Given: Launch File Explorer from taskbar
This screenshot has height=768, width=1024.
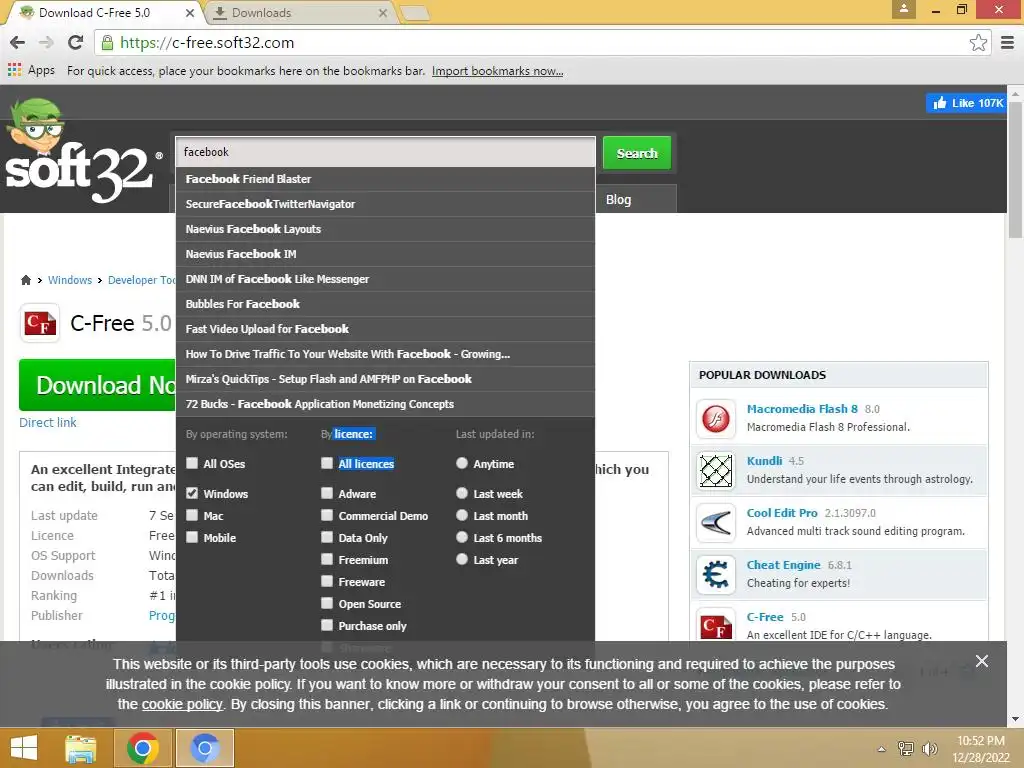Looking at the screenshot, I should click(80, 748).
